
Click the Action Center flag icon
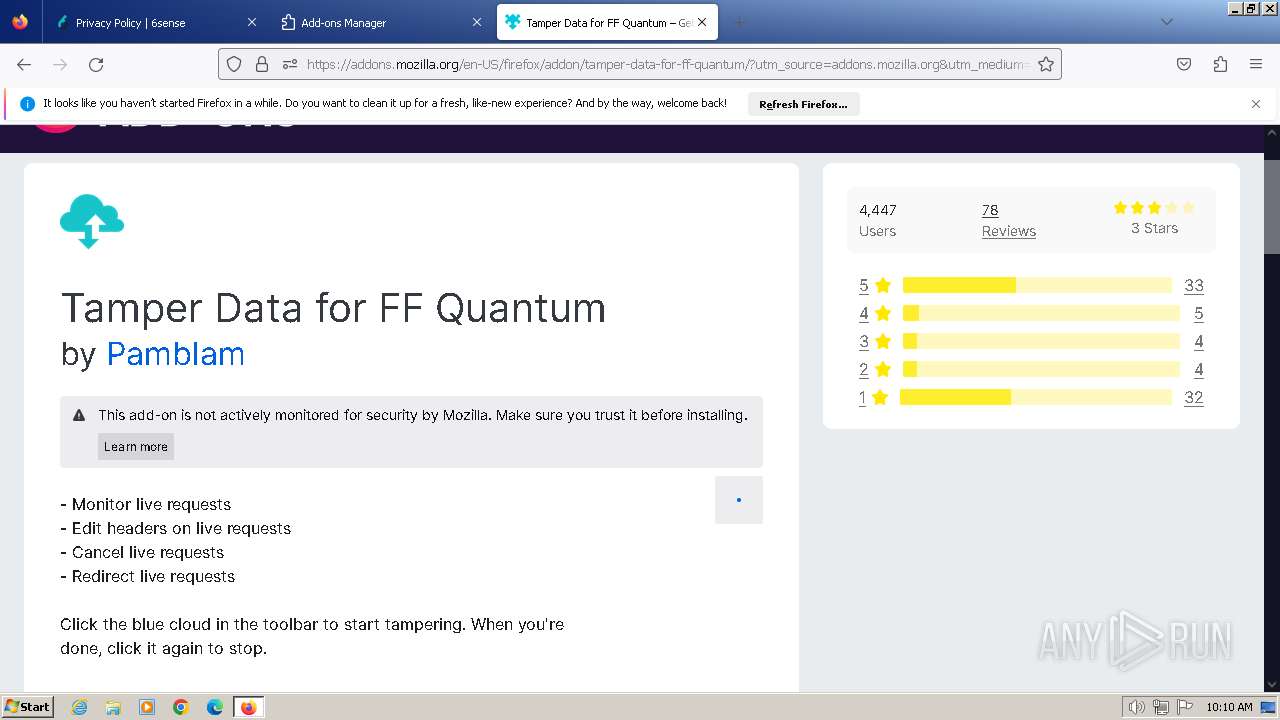(1185, 707)
